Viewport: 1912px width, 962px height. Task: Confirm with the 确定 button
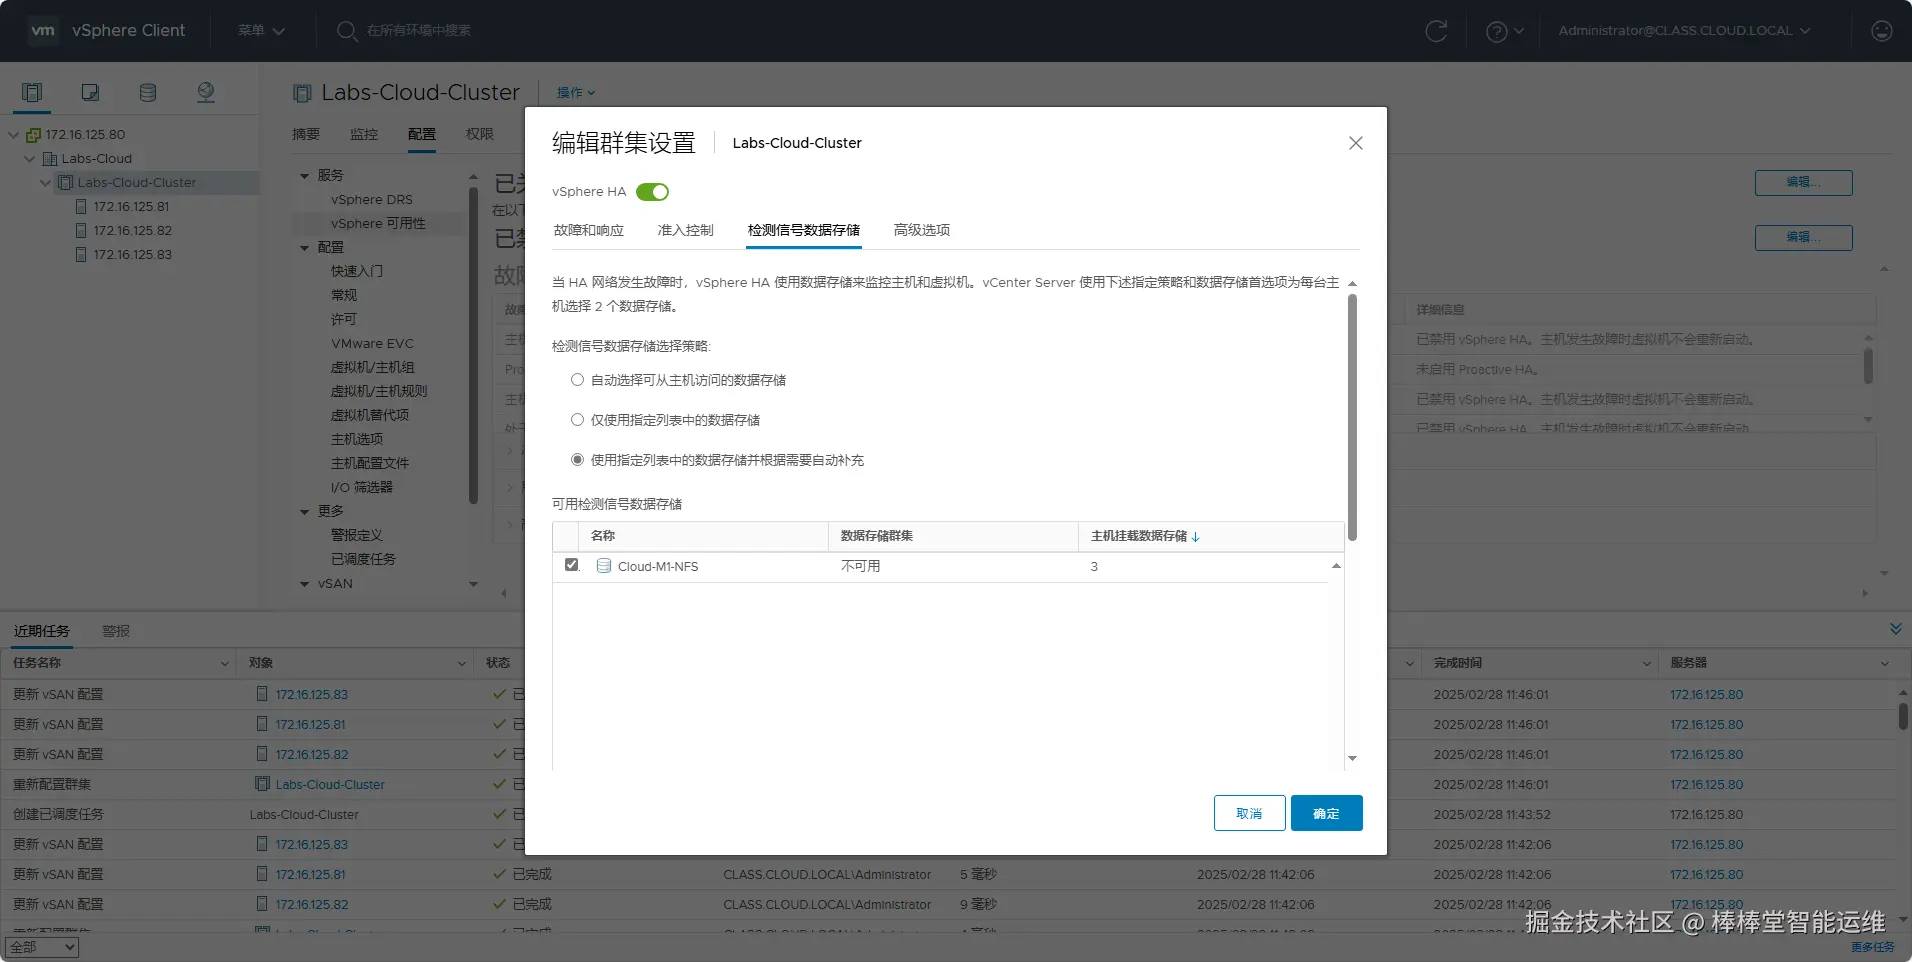(x=1327, y=813)
